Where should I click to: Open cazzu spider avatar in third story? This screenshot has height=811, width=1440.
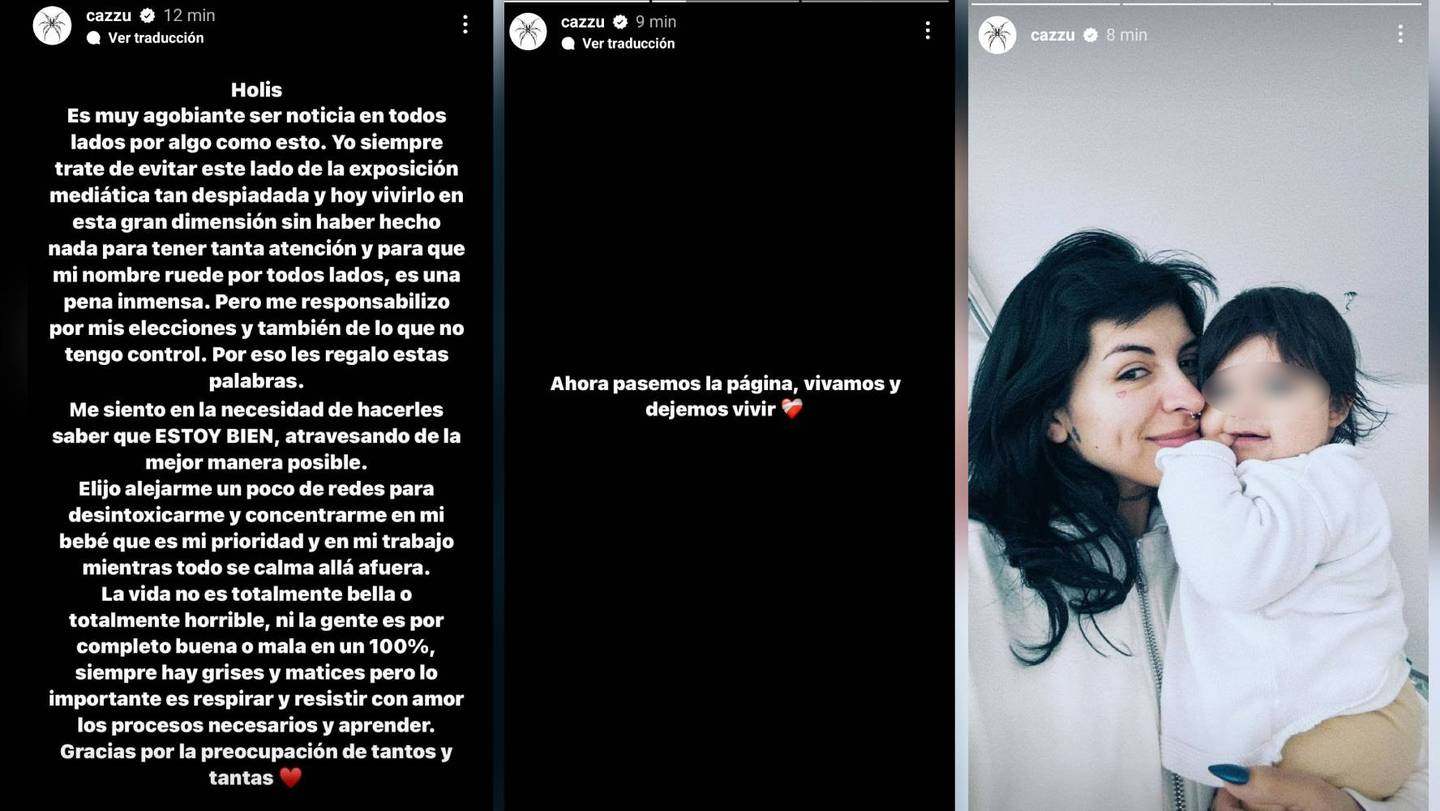coord(997,35)
